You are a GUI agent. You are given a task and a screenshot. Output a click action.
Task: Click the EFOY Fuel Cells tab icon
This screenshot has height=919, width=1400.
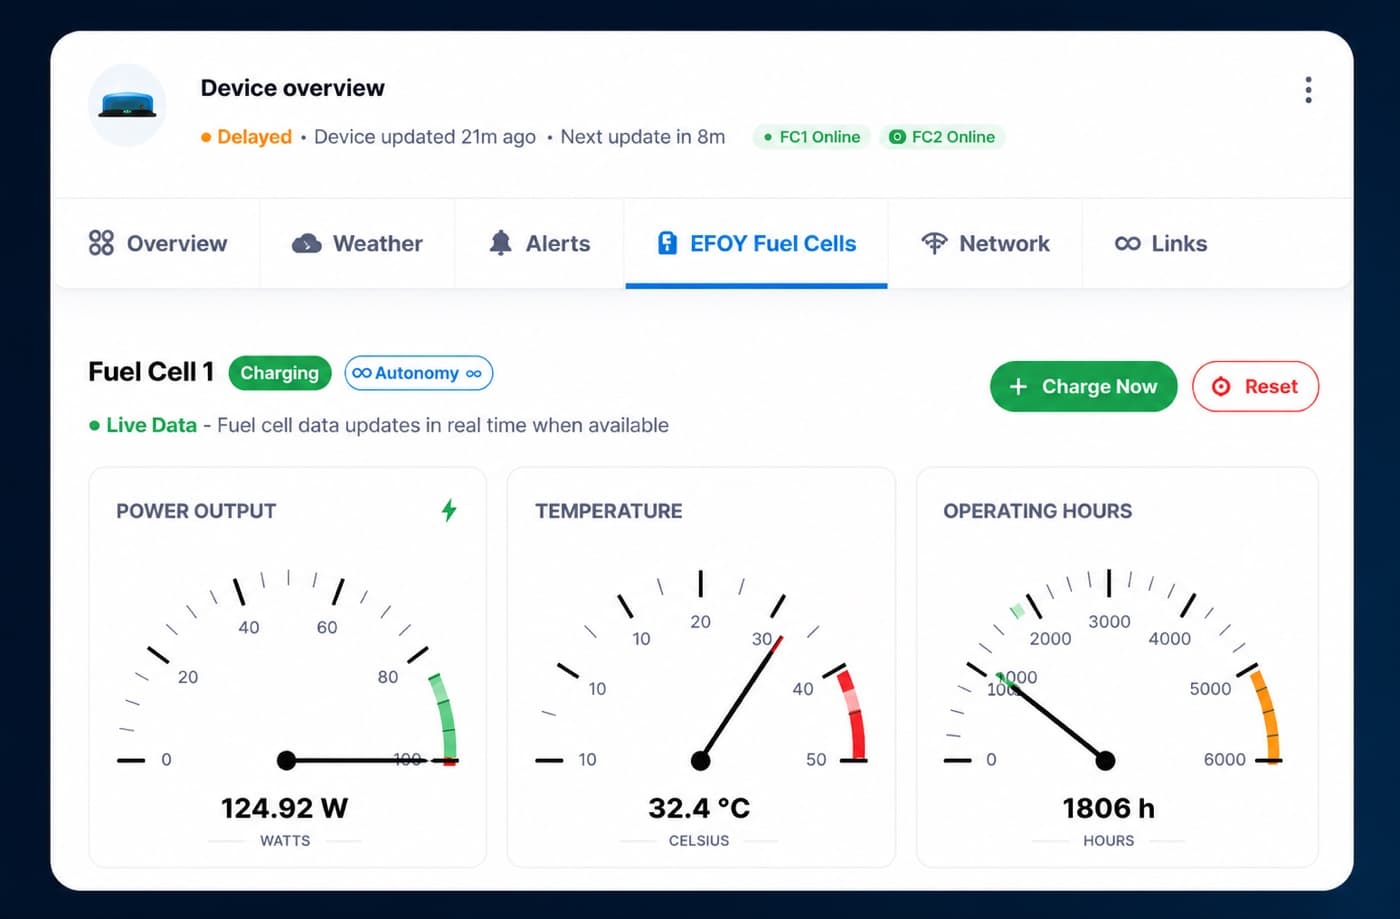(667, 243)
